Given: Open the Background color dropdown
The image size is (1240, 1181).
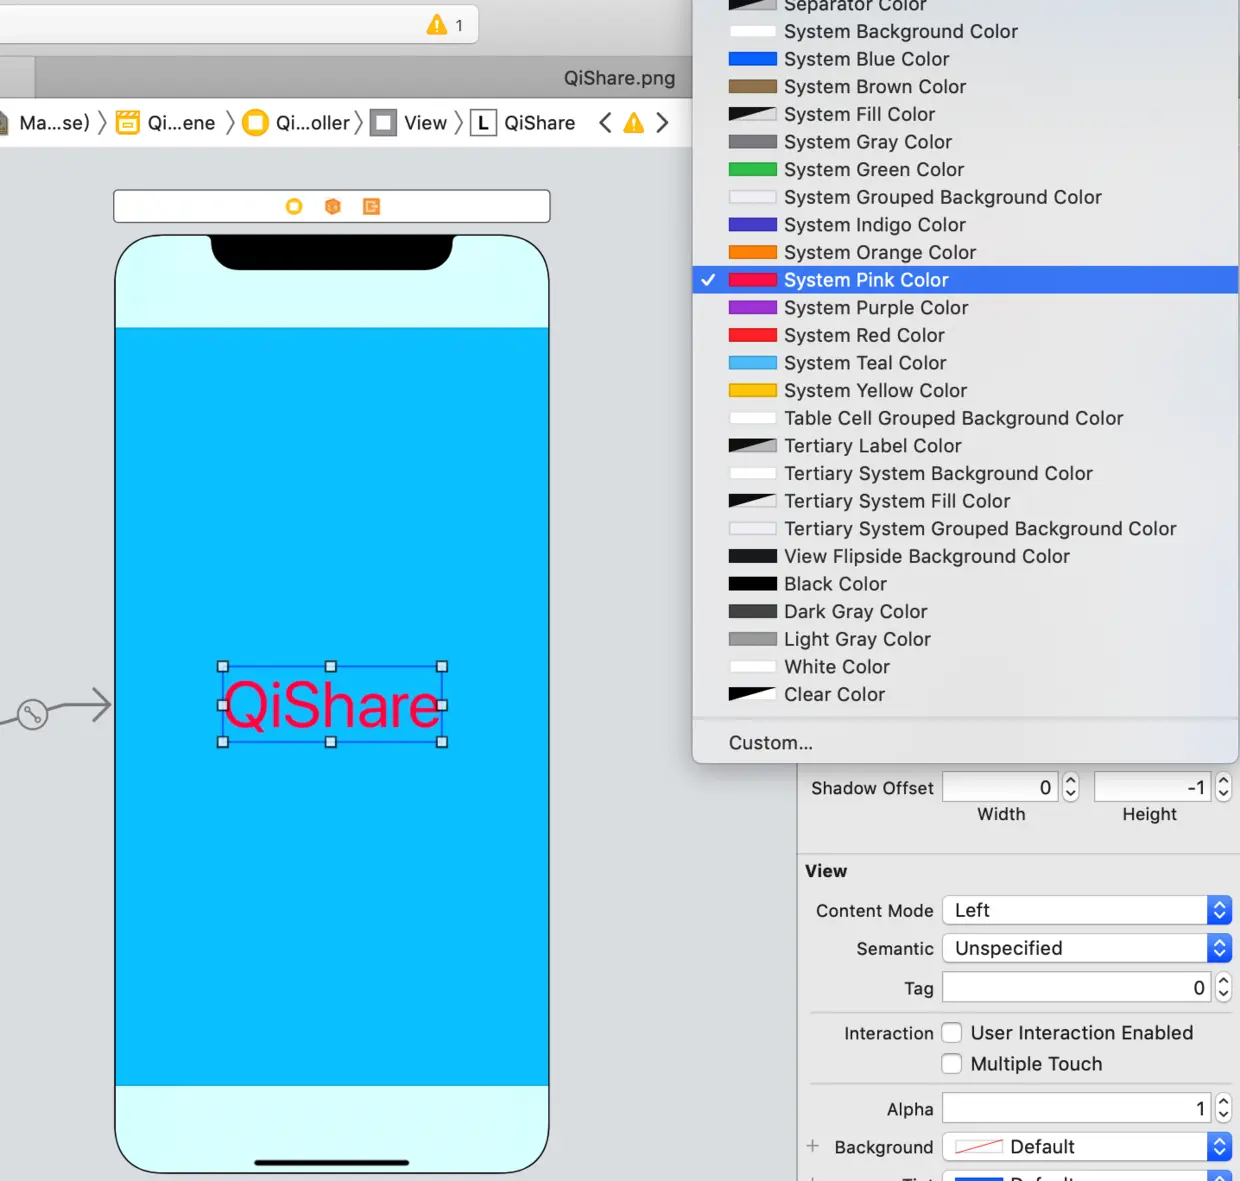Looking at the screenshot, I should tap(1087, 1147).
